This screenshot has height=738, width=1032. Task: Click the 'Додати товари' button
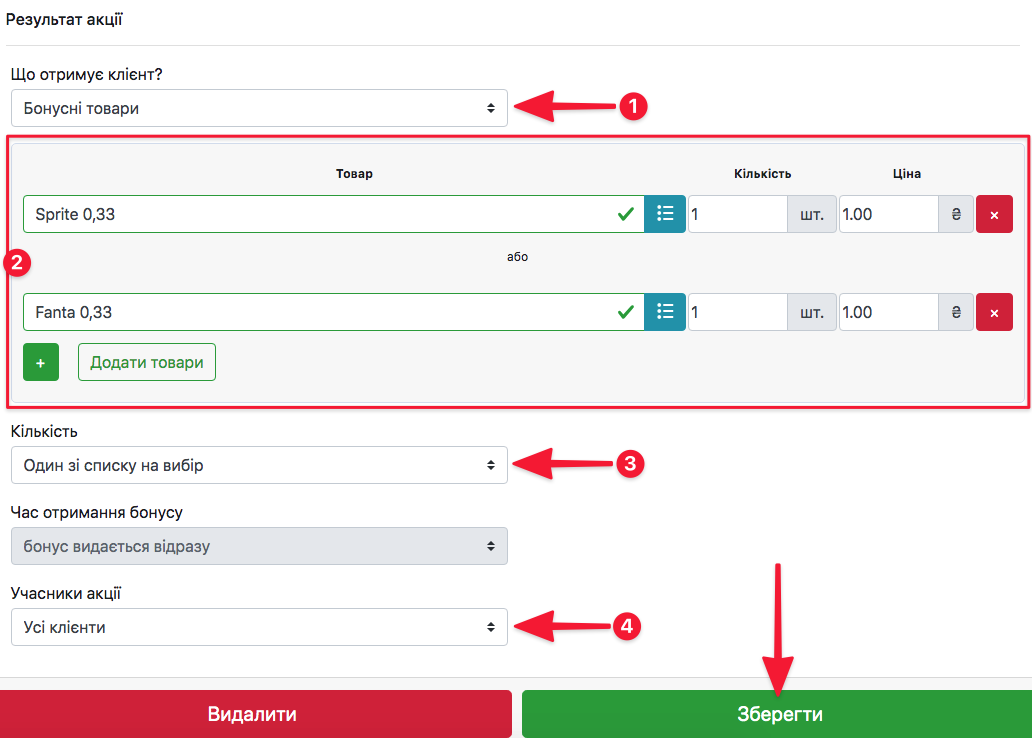tap(147, 362)
